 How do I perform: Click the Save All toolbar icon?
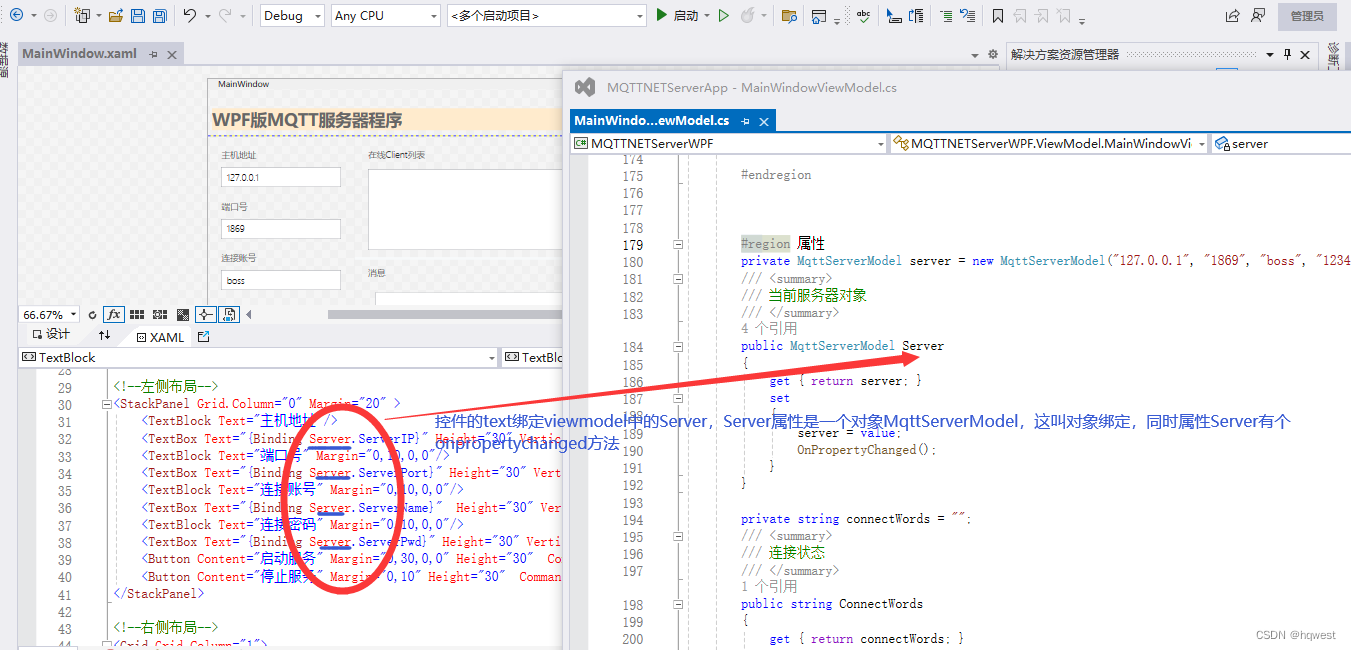160,15
